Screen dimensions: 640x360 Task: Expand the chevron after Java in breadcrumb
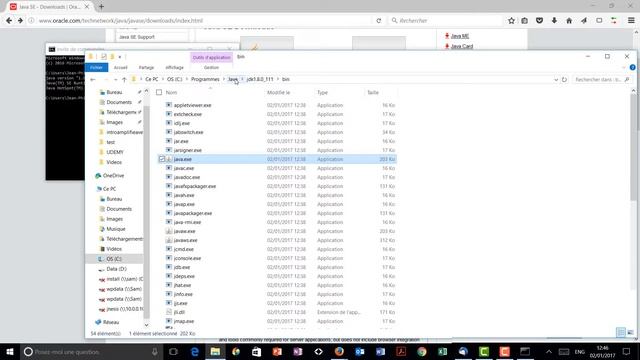coord(242,80)
